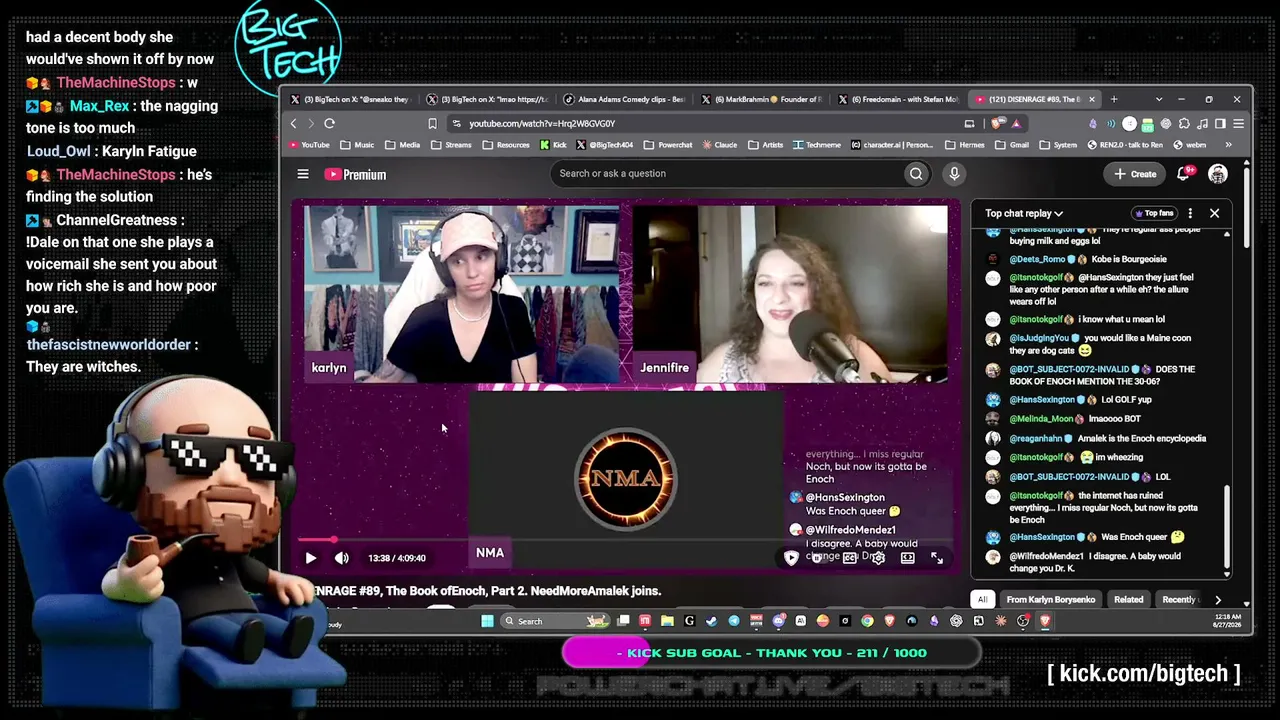
Task: Switch to the Freedomain with Stefan tab
Action: click(x=899, y=99)
